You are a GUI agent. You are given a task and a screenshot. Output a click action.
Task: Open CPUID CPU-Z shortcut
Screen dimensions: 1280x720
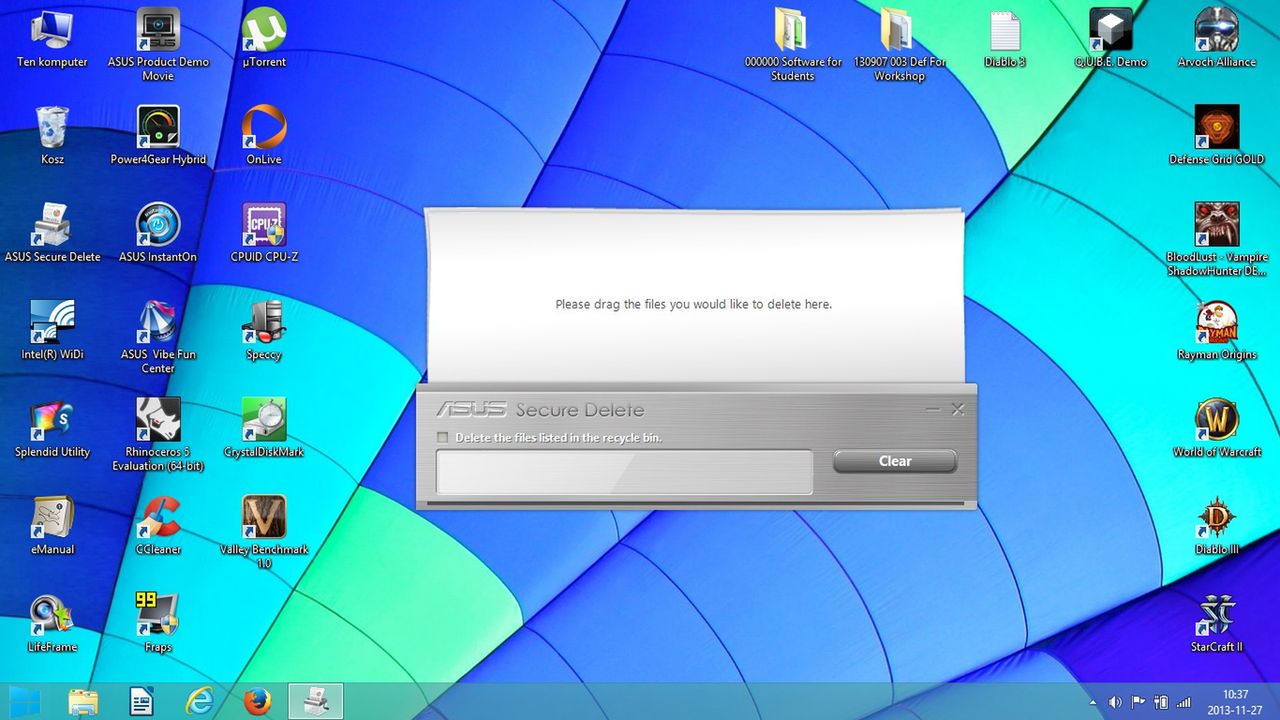[x=264, y=233]
